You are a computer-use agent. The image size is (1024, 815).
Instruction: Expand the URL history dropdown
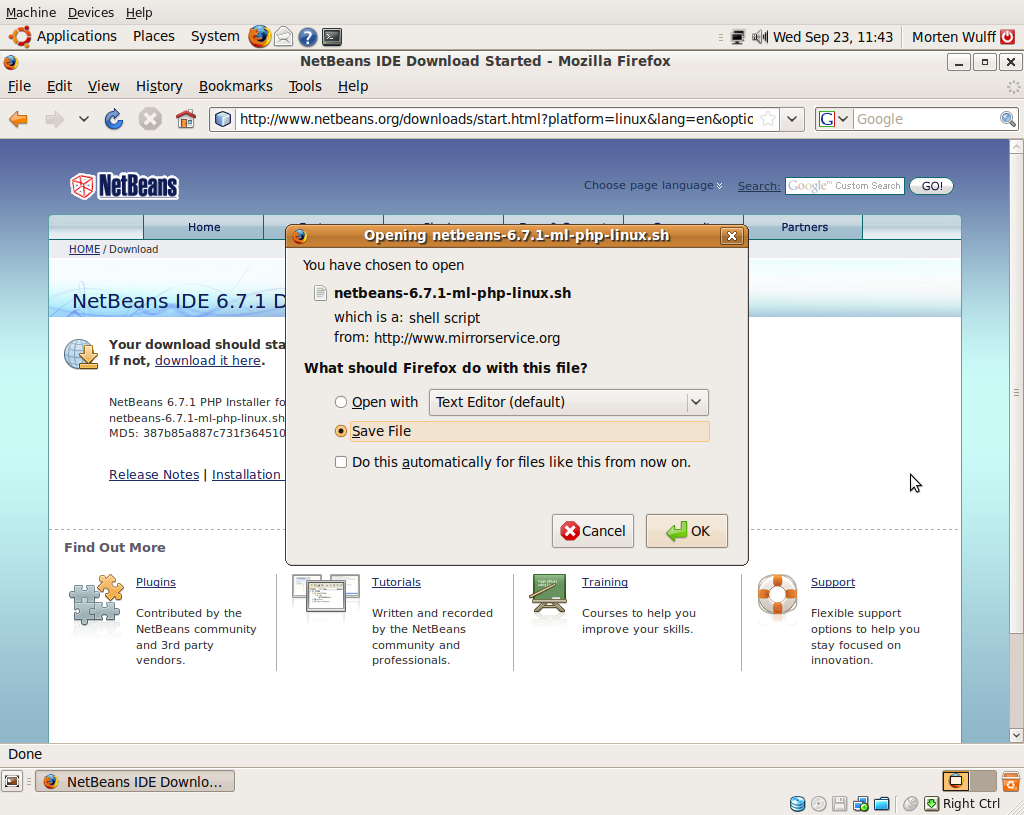click(792, 119)
